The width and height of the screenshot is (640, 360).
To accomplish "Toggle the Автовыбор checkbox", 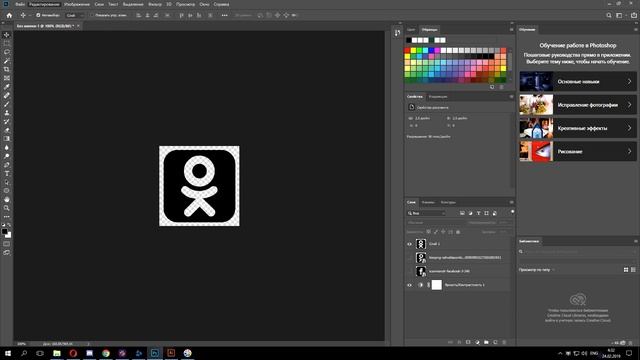I will (x=38, y=15).
